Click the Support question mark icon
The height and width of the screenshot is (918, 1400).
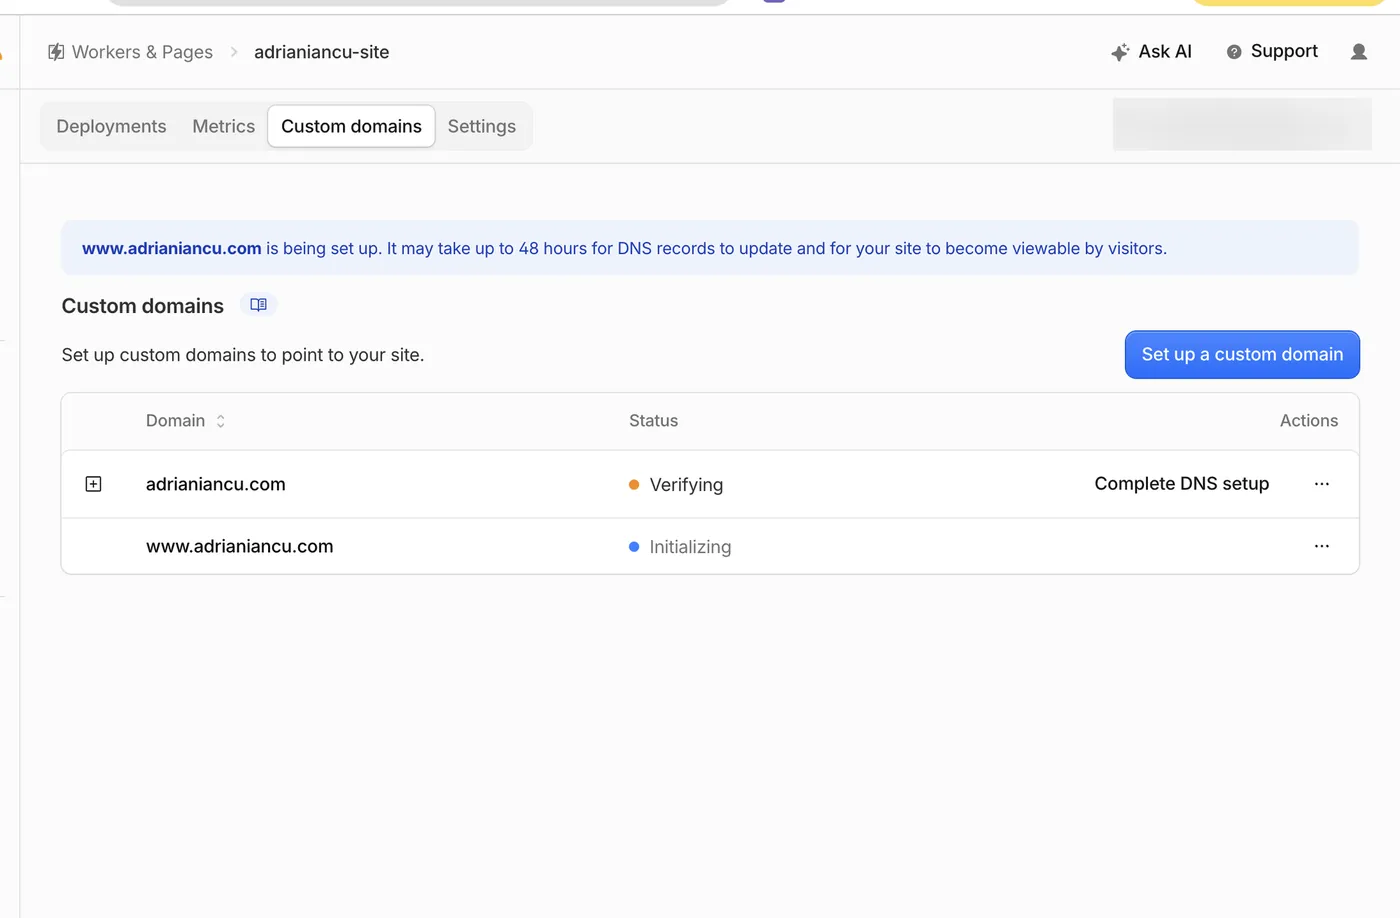[x=1234, y=52]
